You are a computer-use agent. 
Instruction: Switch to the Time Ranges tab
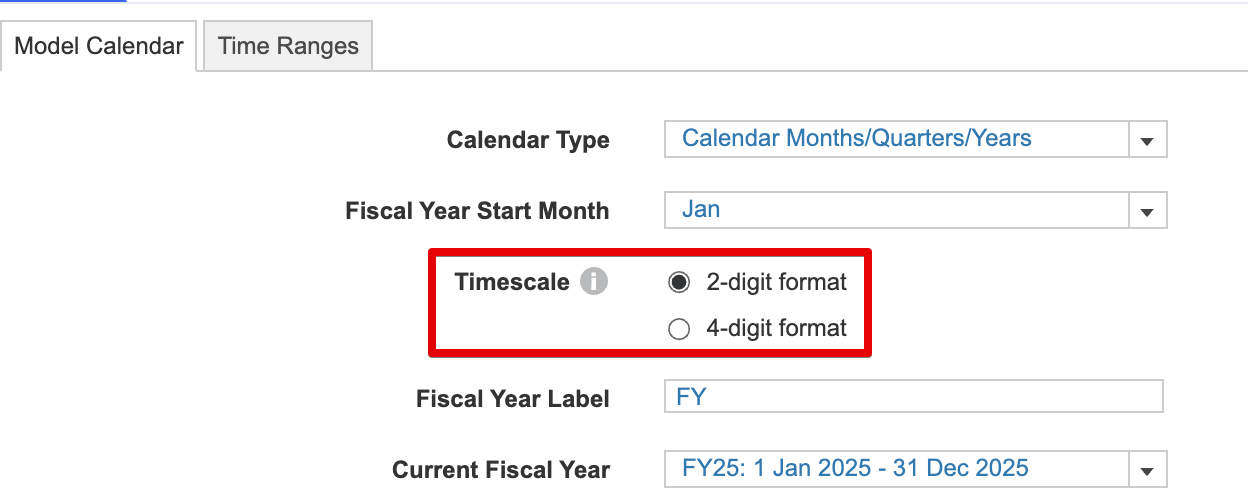[x=288, y=46]
